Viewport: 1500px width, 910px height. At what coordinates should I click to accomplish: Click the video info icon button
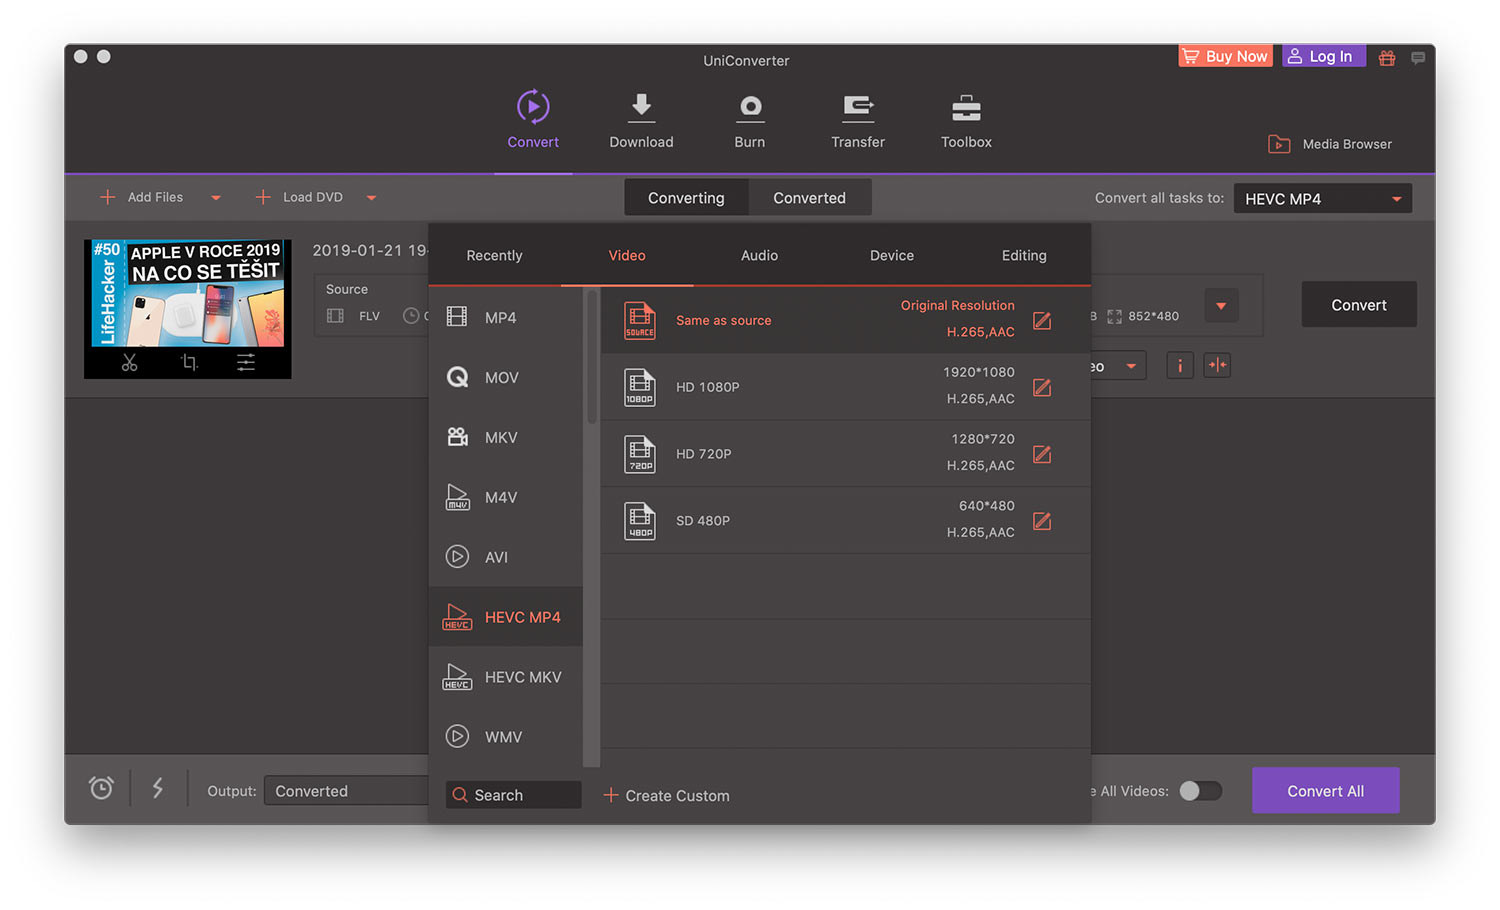coord(1180,366)
